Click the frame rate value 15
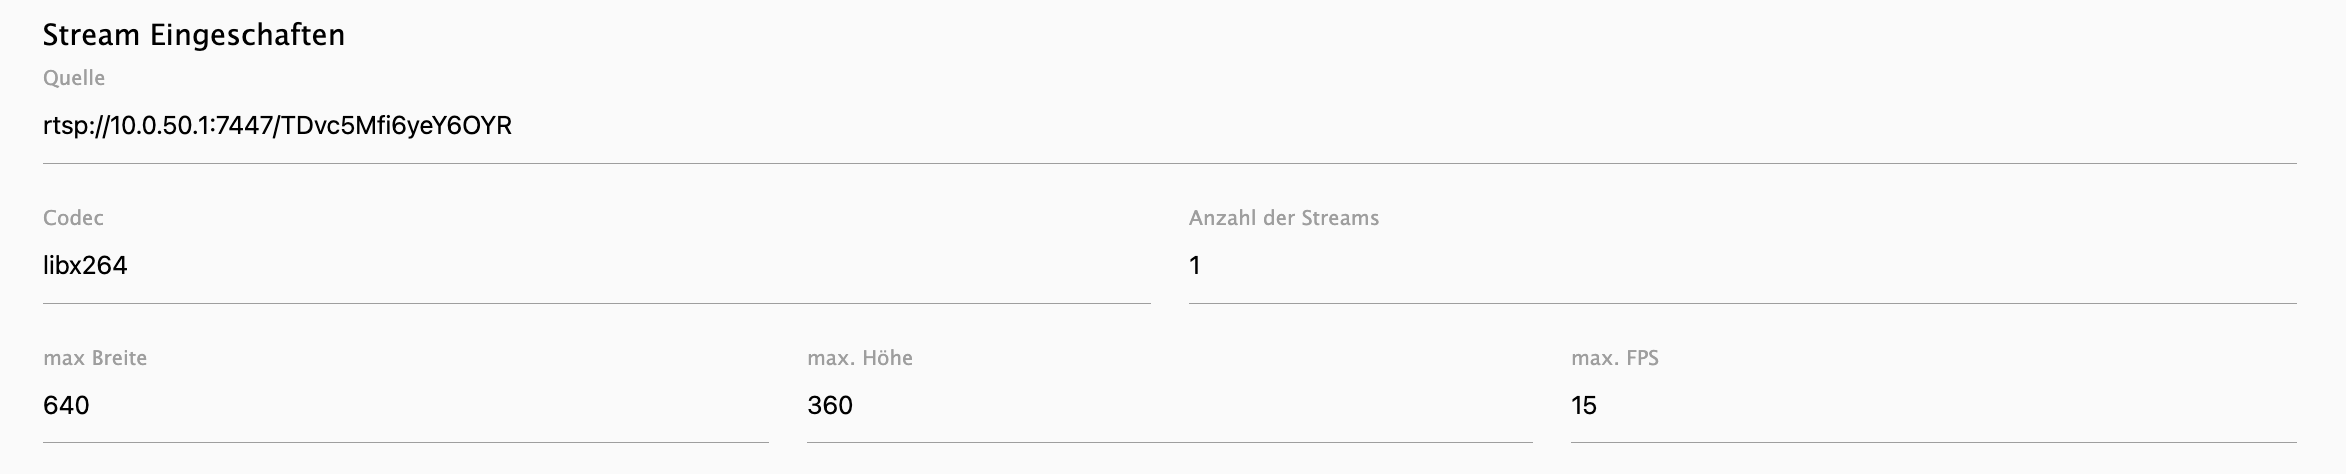 [1584, 406]
